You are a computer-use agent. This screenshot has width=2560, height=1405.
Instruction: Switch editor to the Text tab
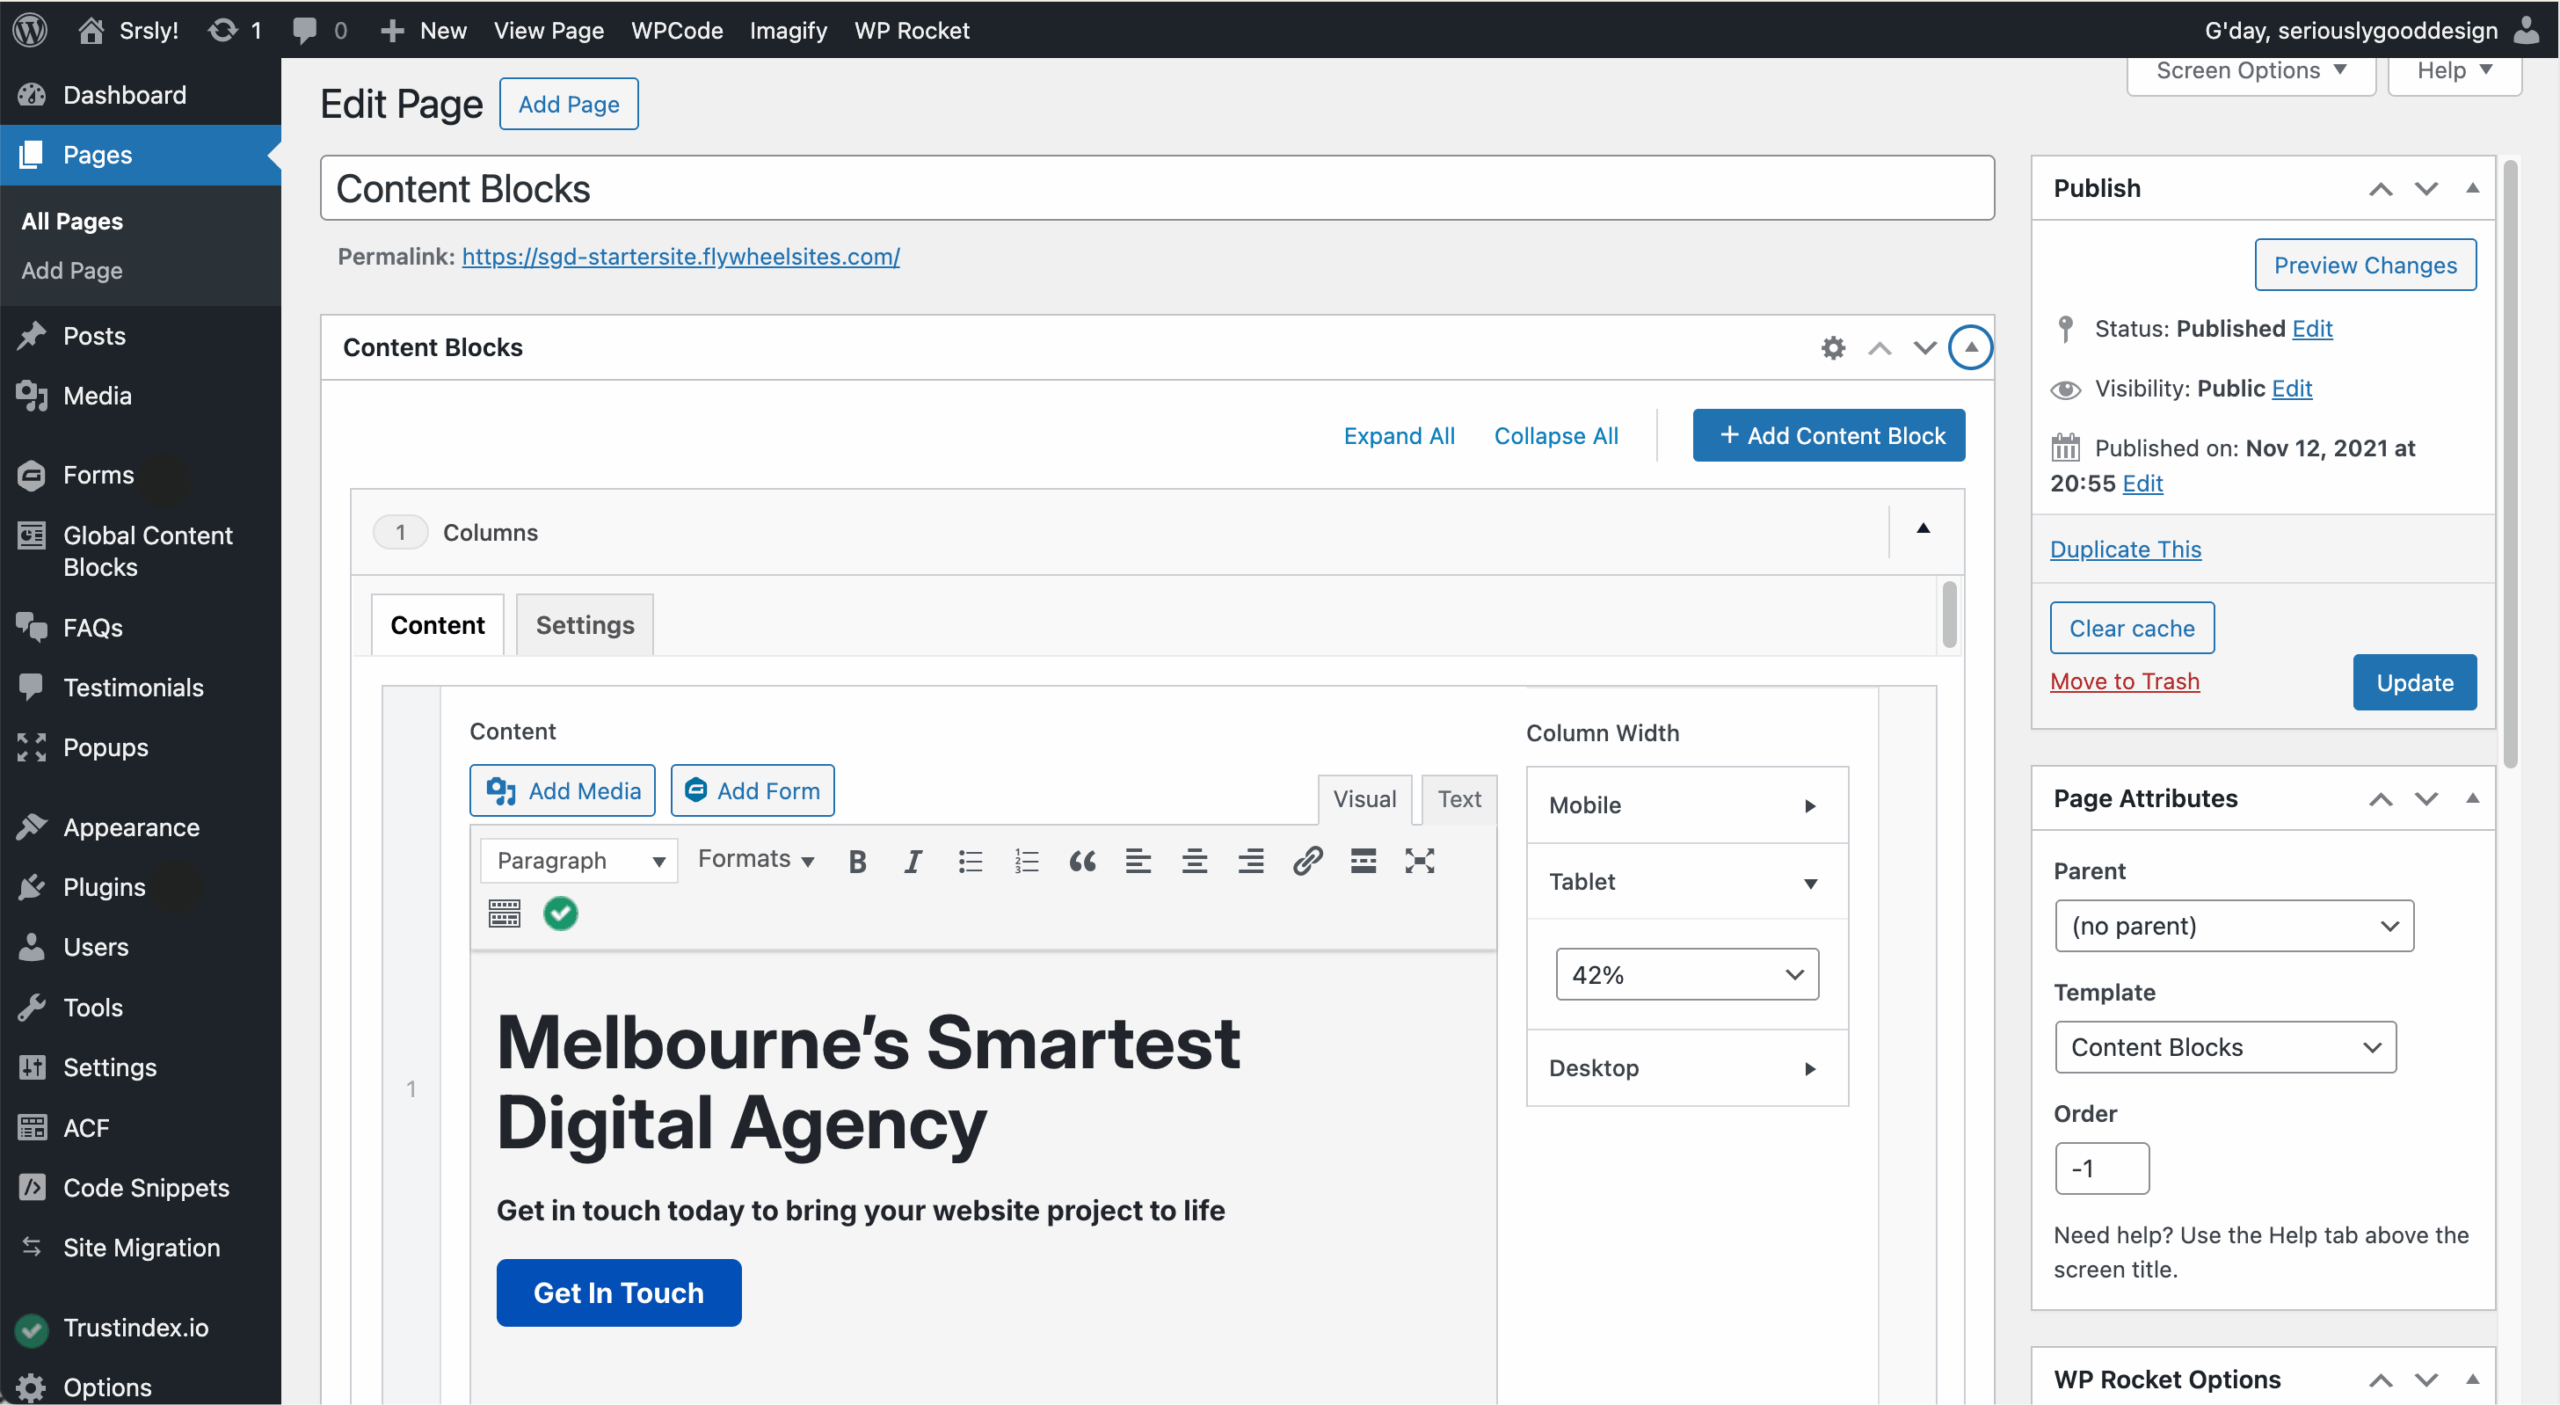click(1459, 799)
